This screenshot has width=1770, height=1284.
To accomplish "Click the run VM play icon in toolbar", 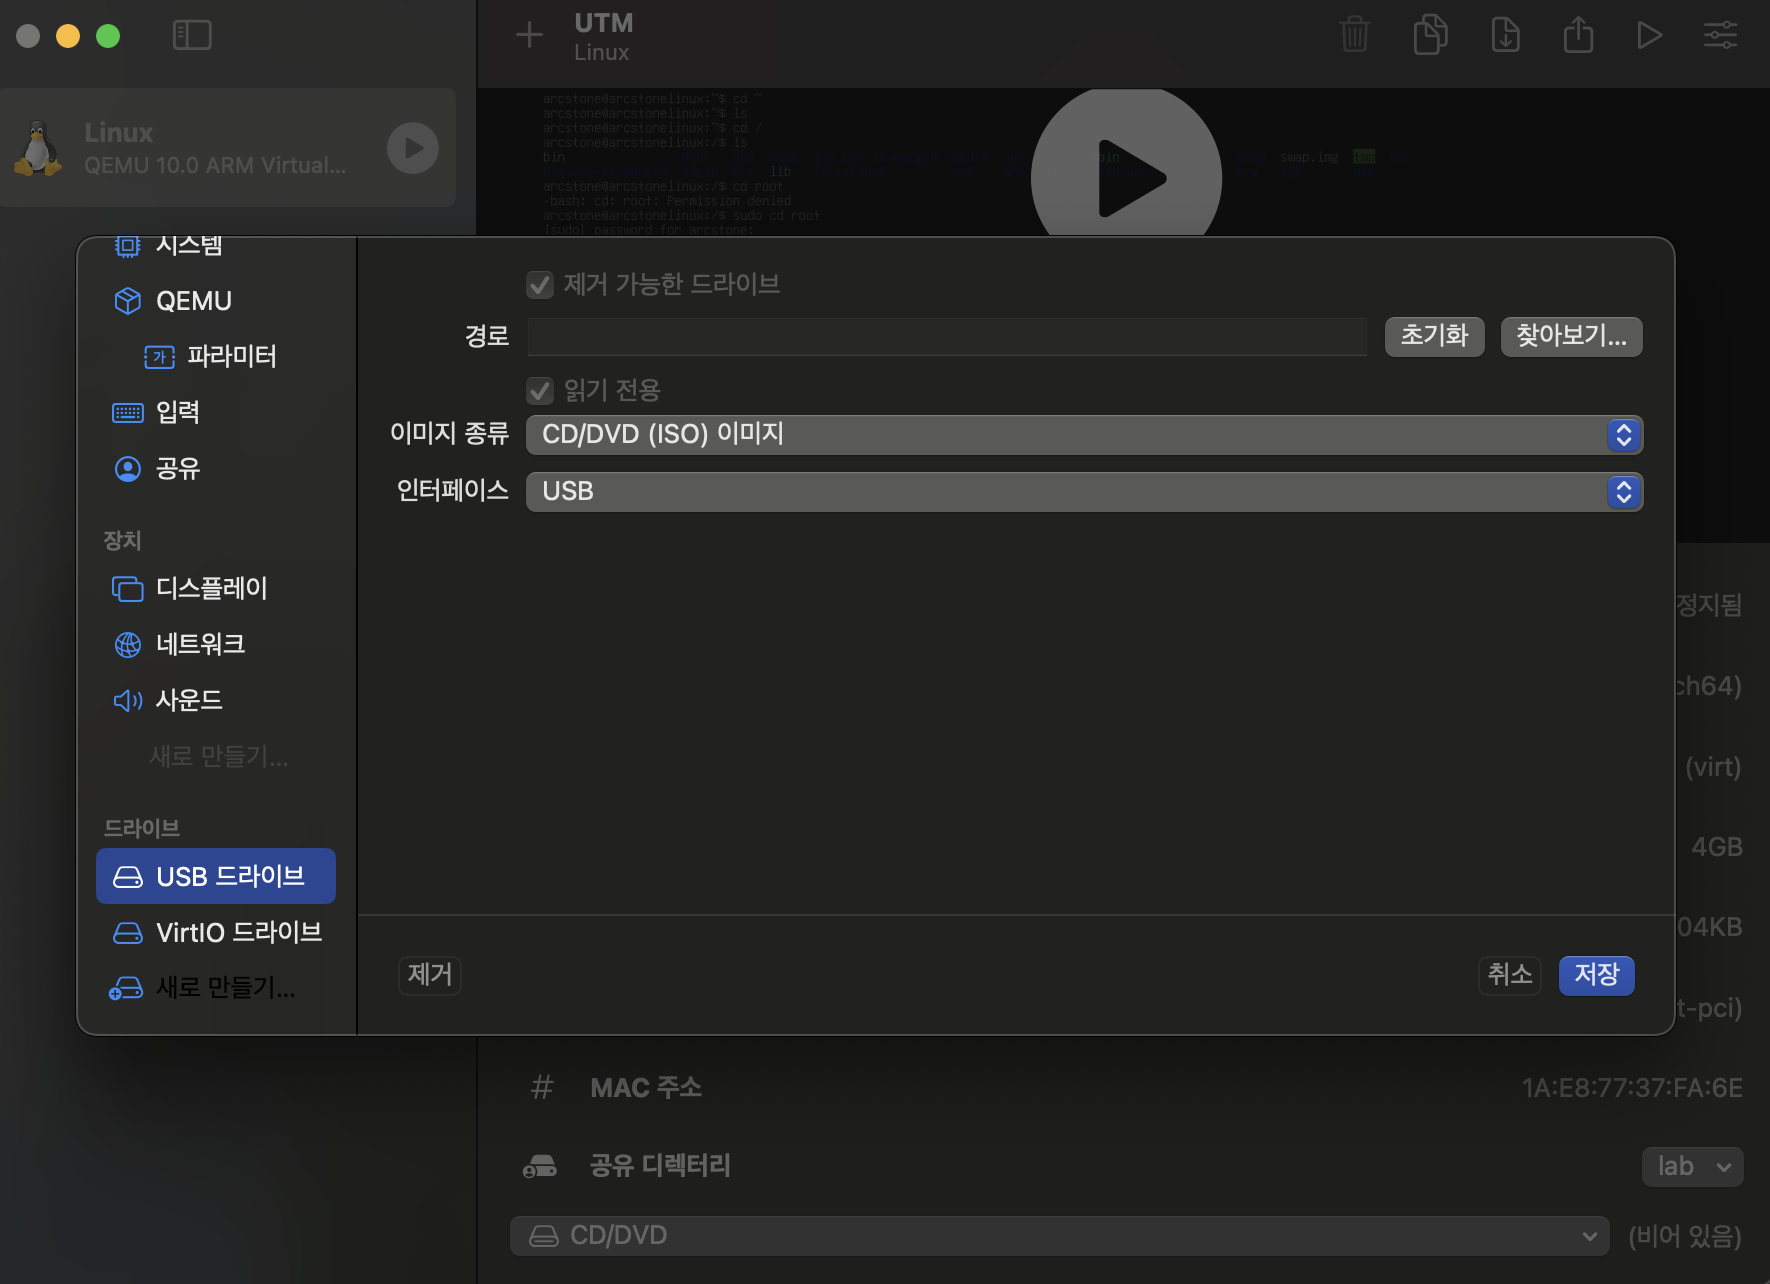I will point(1649,35).
